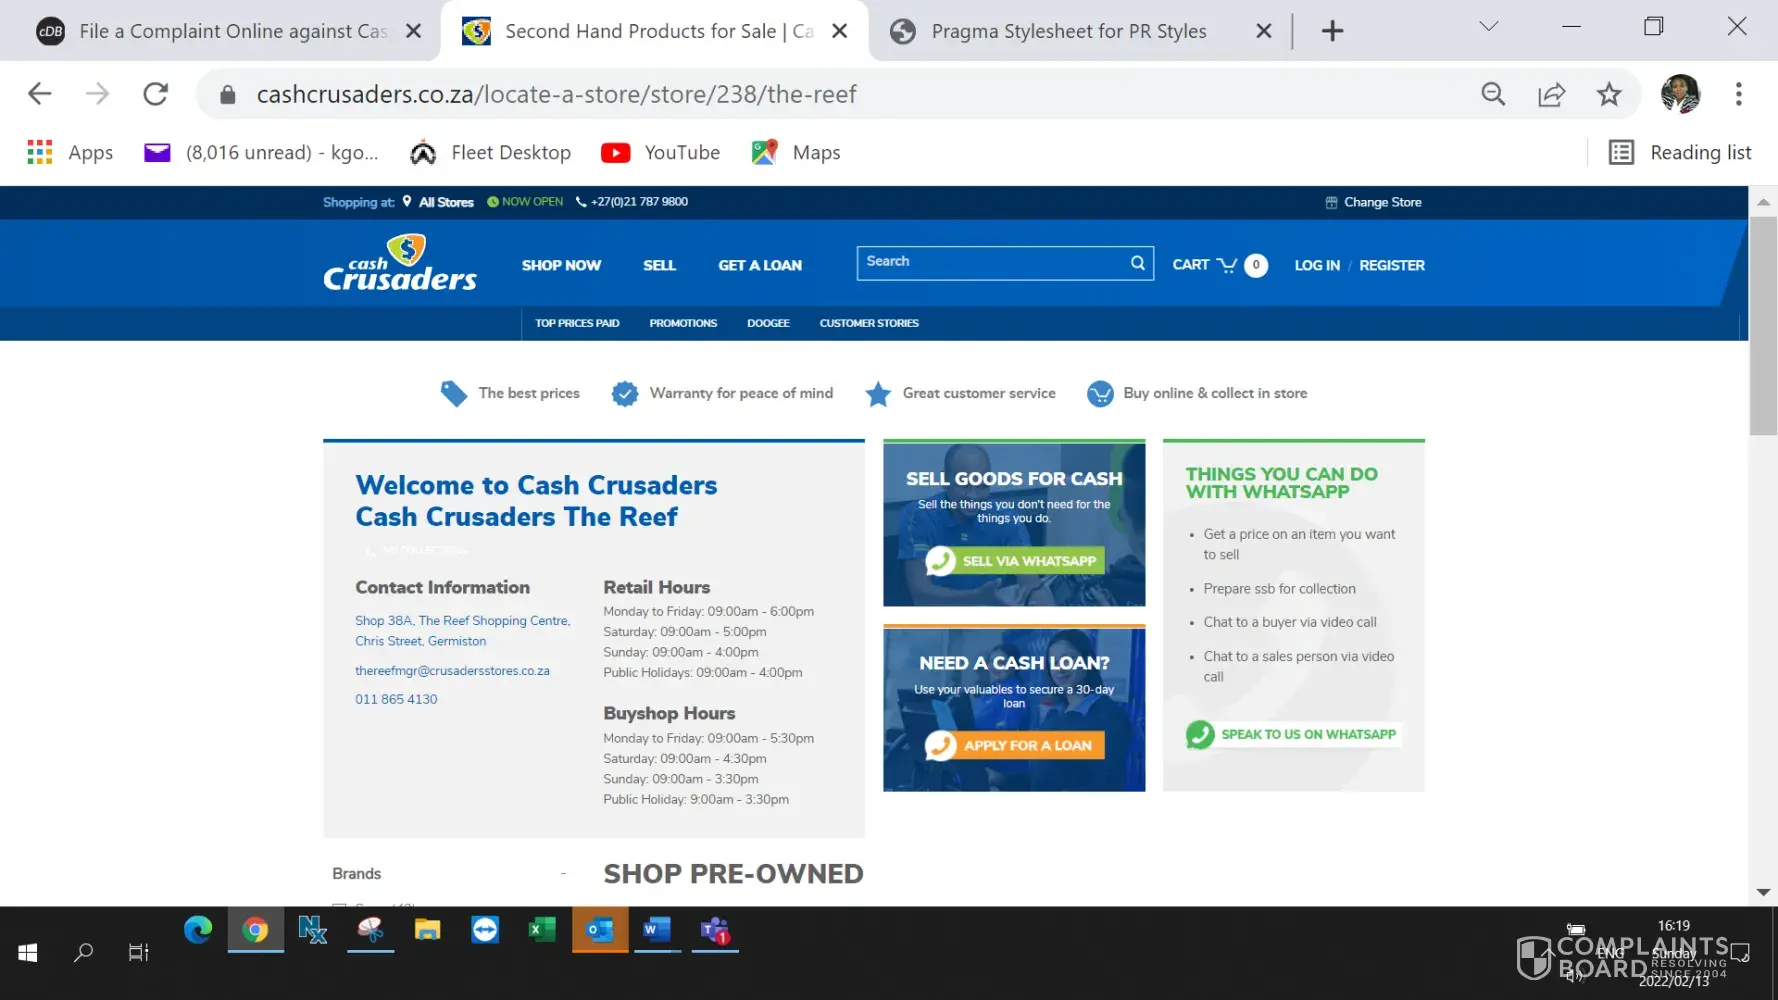
Task: Click the Cash Crusaders logo
Action: click(x=400, y=263)
